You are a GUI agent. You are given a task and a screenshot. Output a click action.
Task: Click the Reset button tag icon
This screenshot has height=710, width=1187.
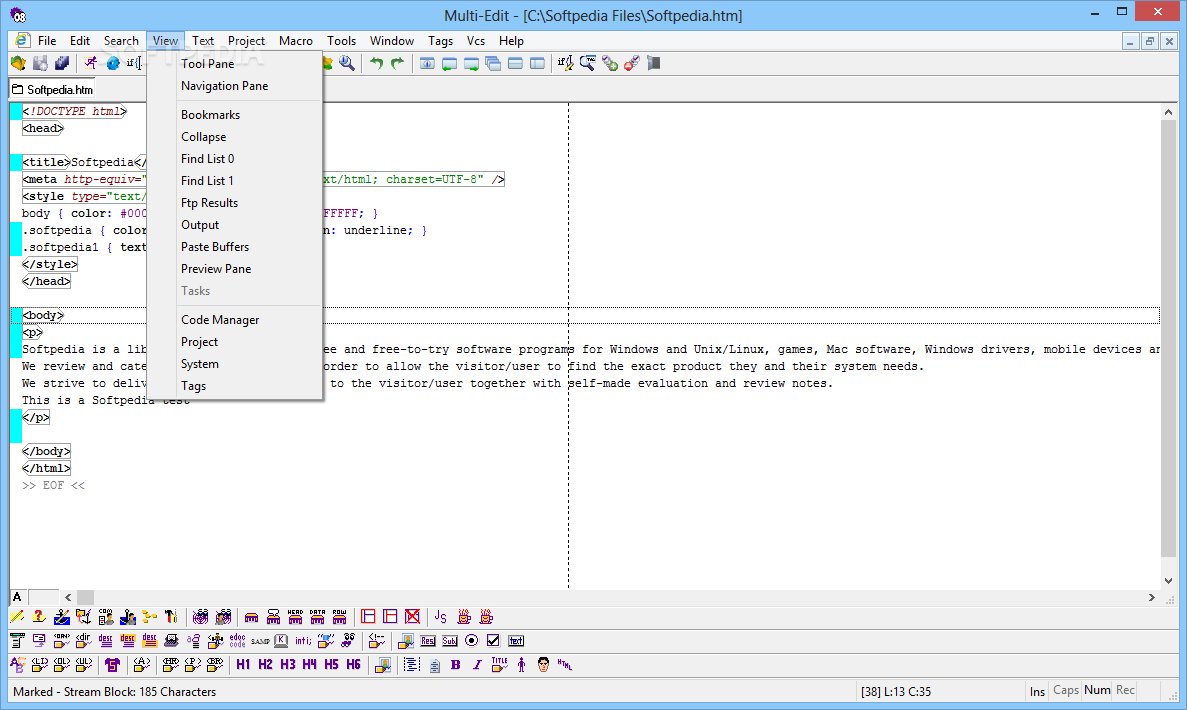428,641
